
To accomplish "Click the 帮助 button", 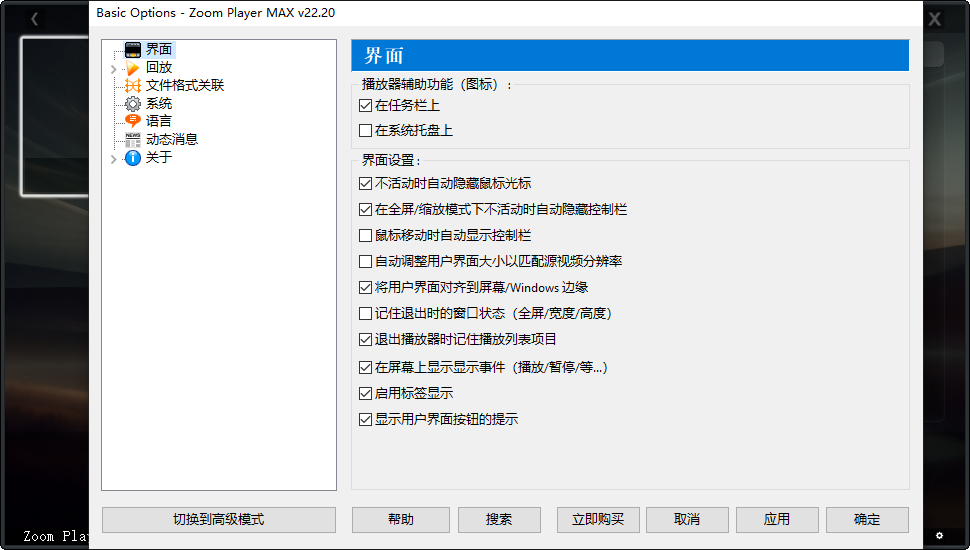I will click(401, 520).
